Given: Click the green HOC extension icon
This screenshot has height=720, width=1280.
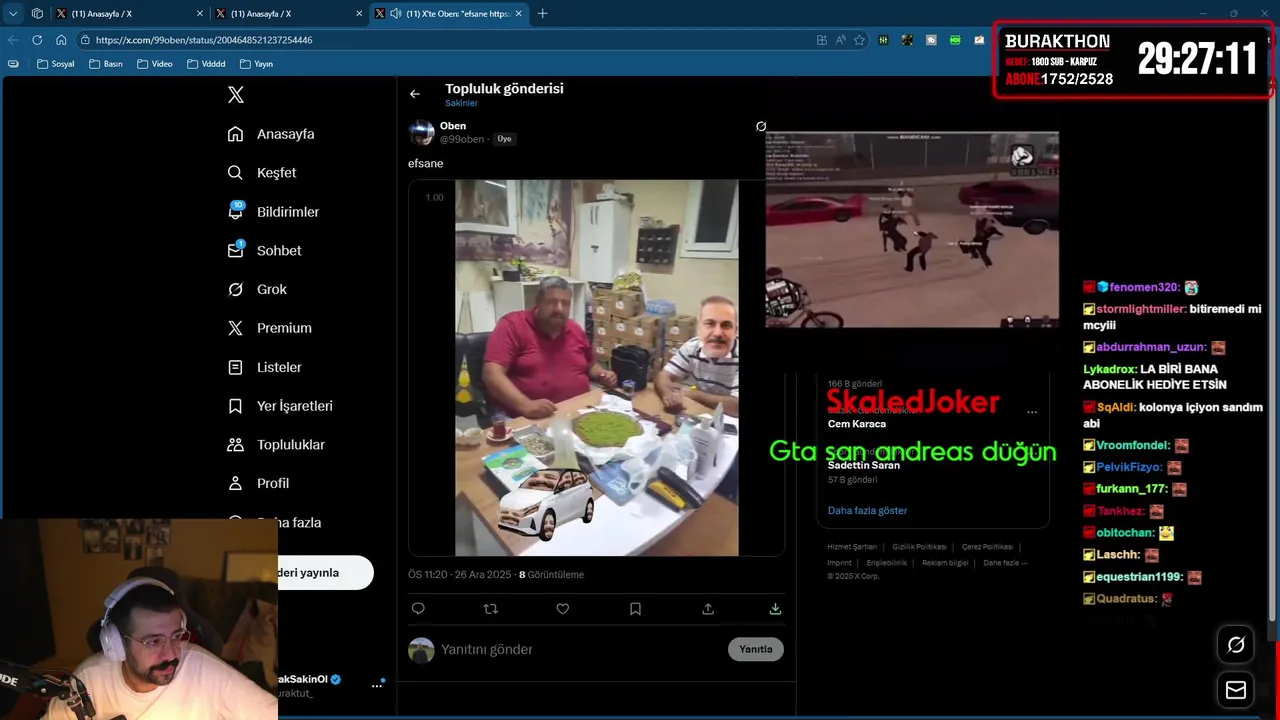Looking at the screenshot, I should [x=955, y=40].
